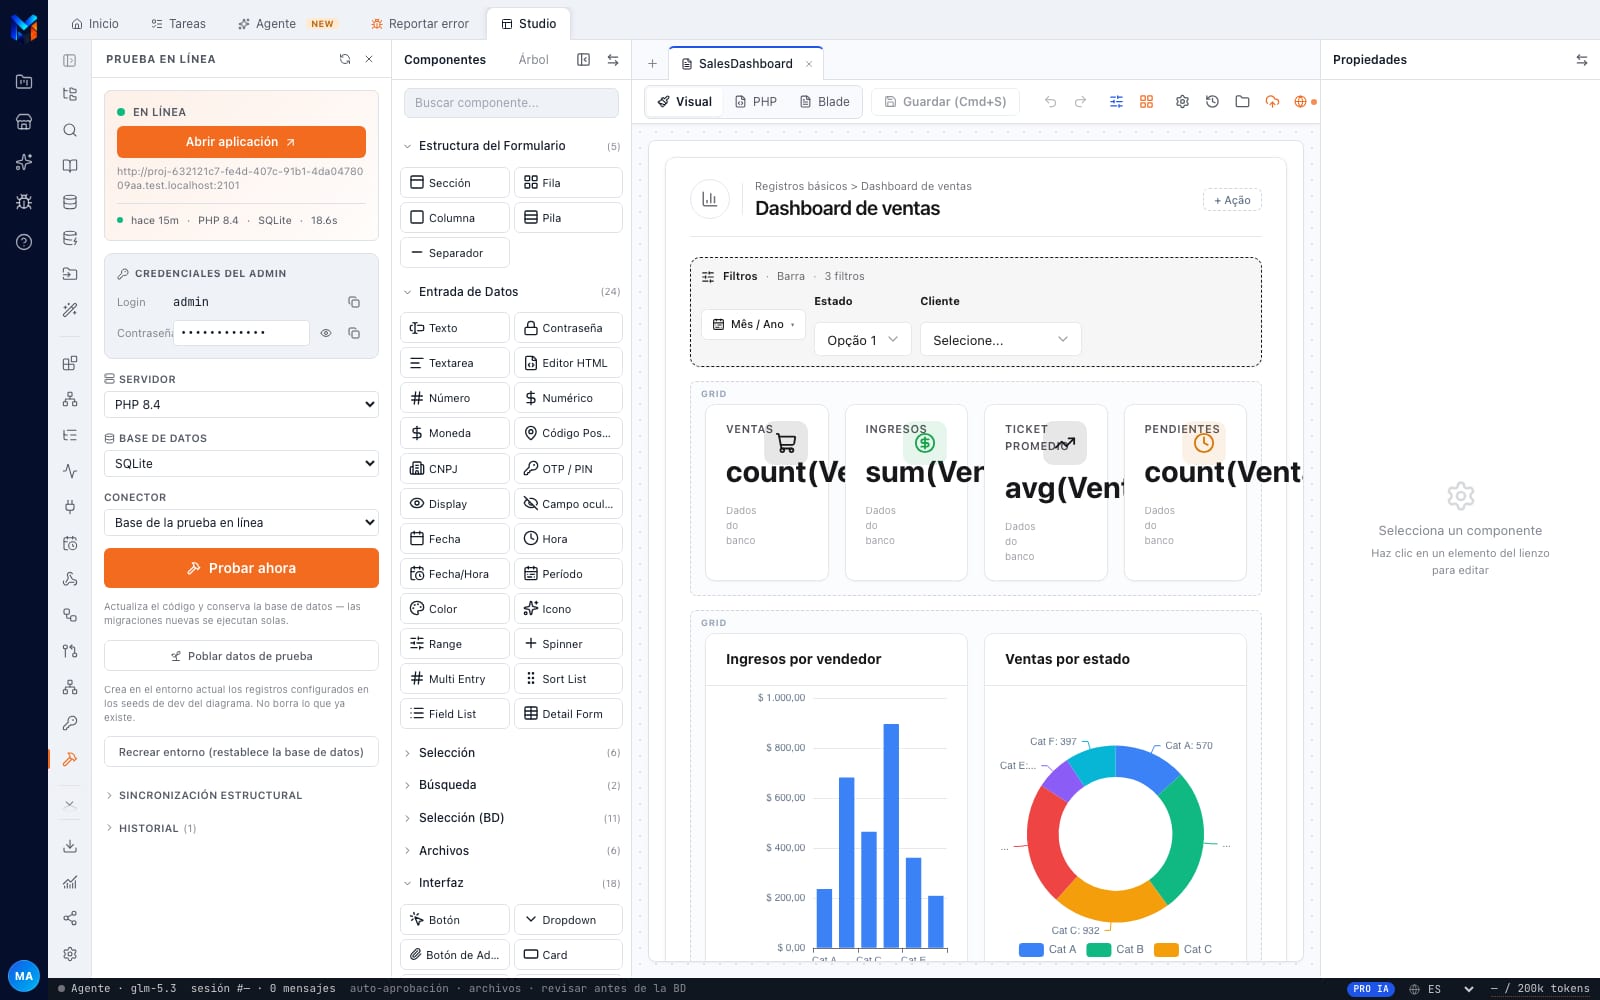This screenshot has height=1000, width=1600.
Task: Click Abrir aplicación button
Action: [241, 142]
